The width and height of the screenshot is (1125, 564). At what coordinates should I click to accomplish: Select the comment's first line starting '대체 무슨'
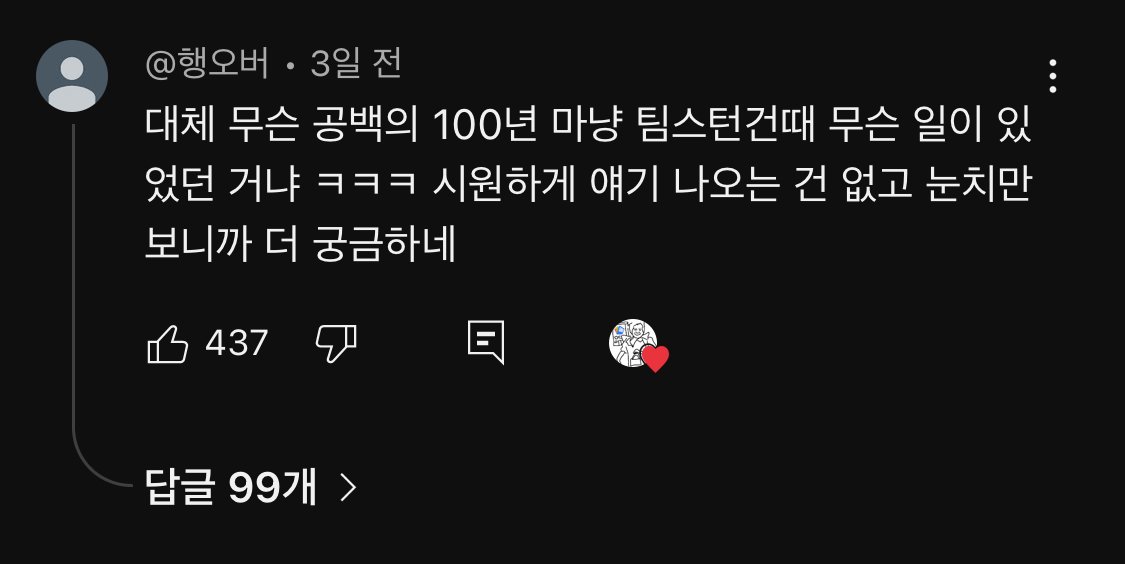point(588,126)
